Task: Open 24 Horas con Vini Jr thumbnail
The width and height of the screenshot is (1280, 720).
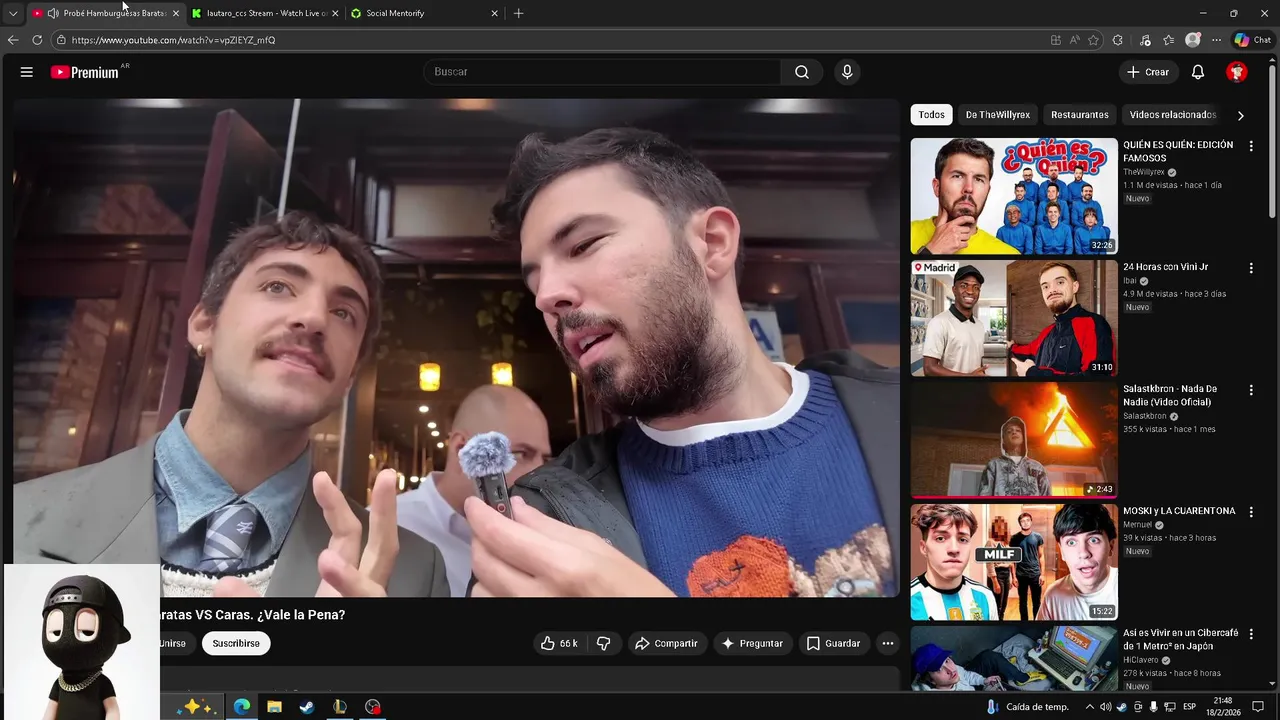Action: [1014, 318]
